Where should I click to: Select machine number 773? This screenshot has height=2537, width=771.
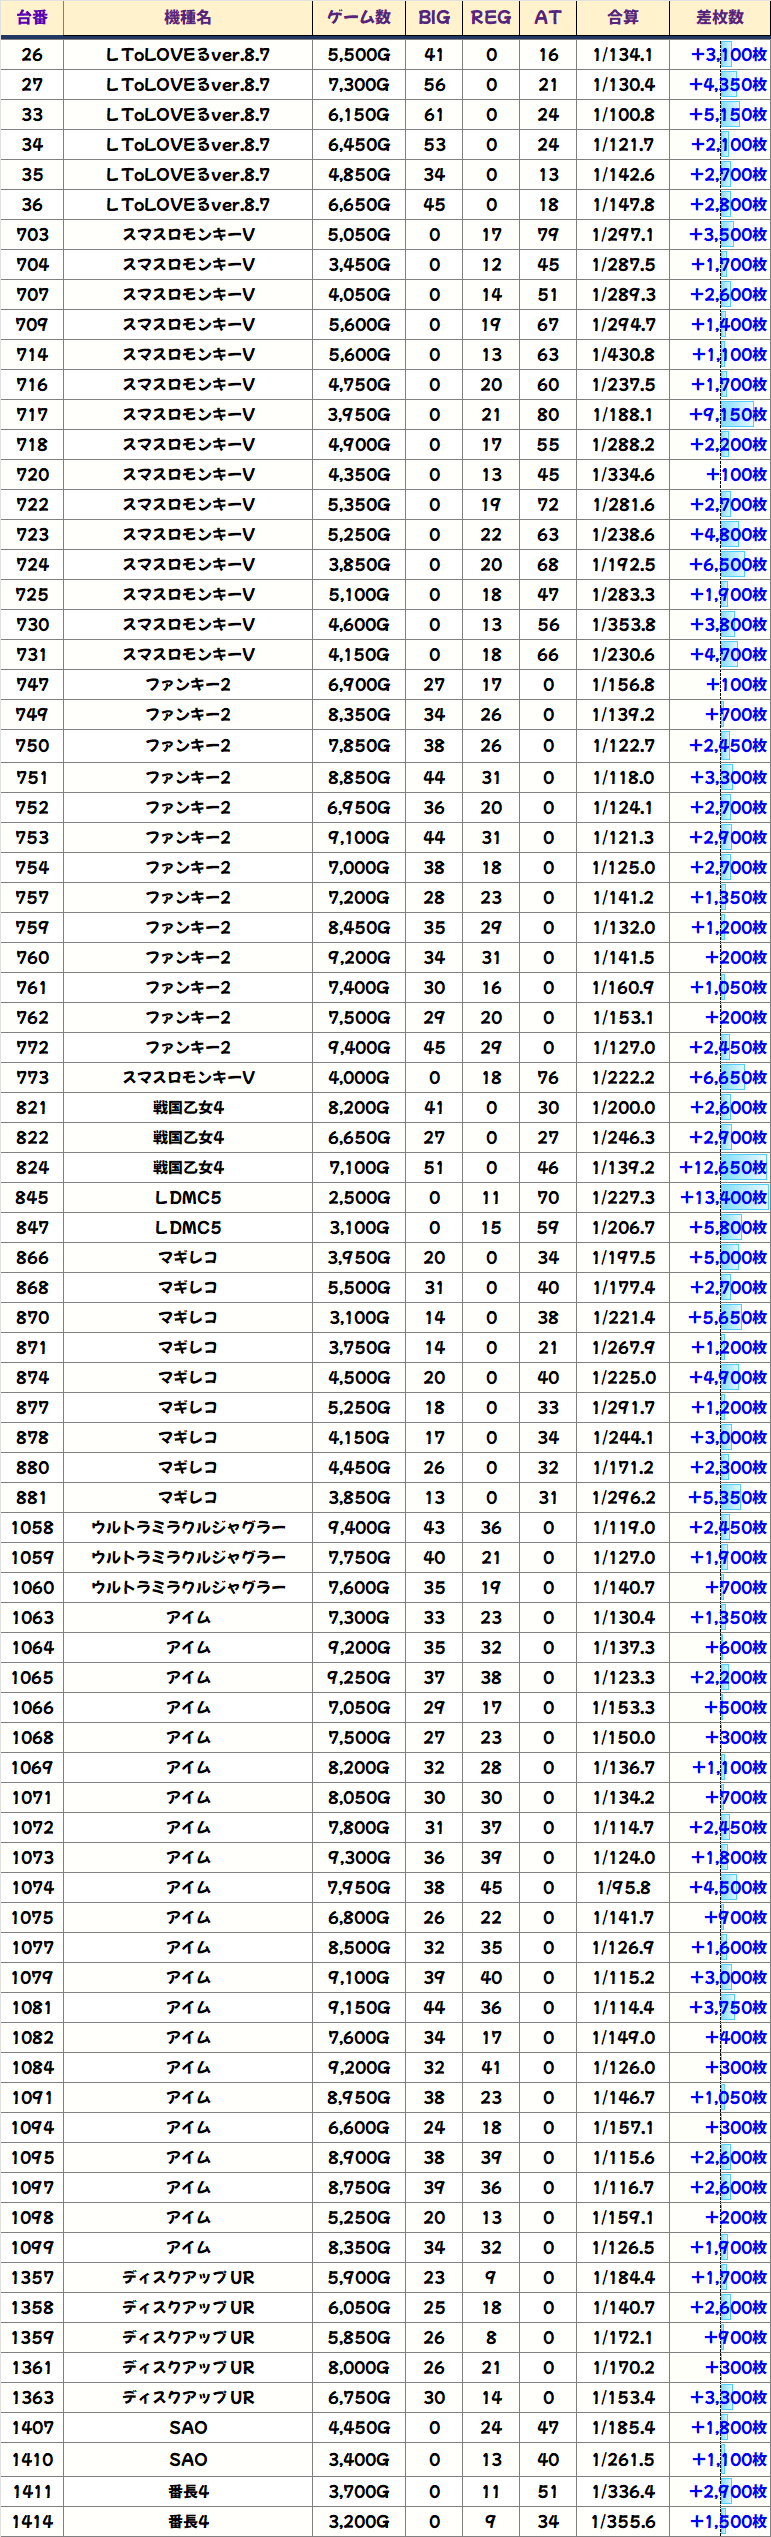[32, 1078]
